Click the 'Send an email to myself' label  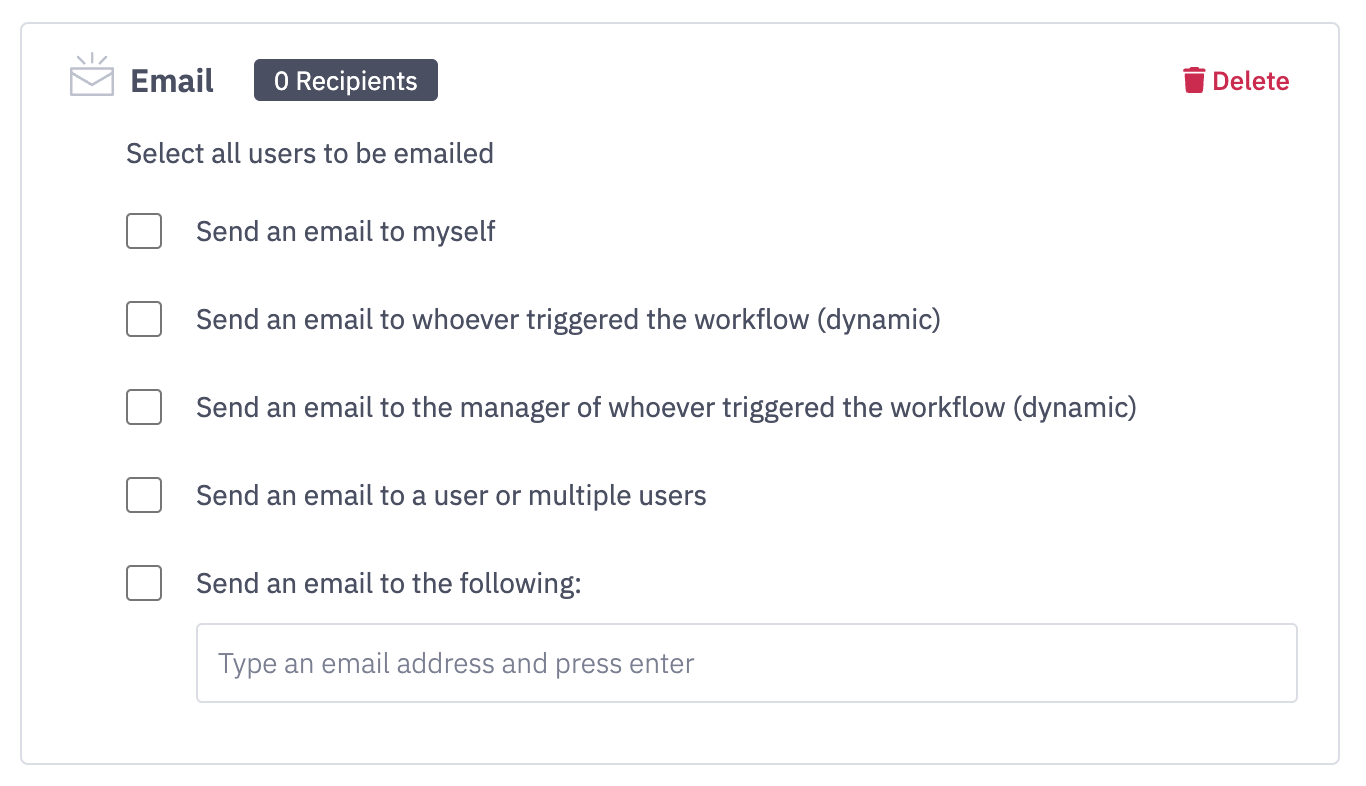point(346,232)
